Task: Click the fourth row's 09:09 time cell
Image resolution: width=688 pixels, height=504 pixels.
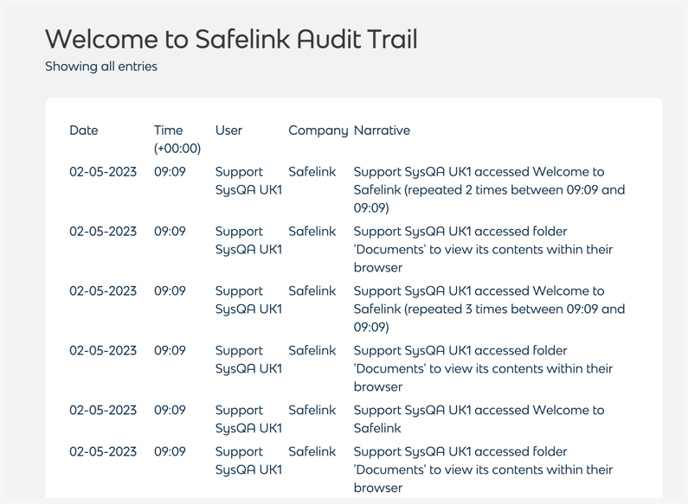Action: tap(170, 350)
